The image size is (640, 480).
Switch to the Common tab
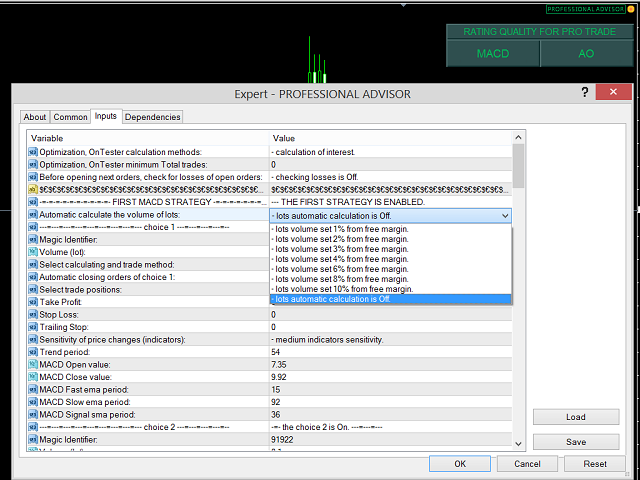pos(70,117)
